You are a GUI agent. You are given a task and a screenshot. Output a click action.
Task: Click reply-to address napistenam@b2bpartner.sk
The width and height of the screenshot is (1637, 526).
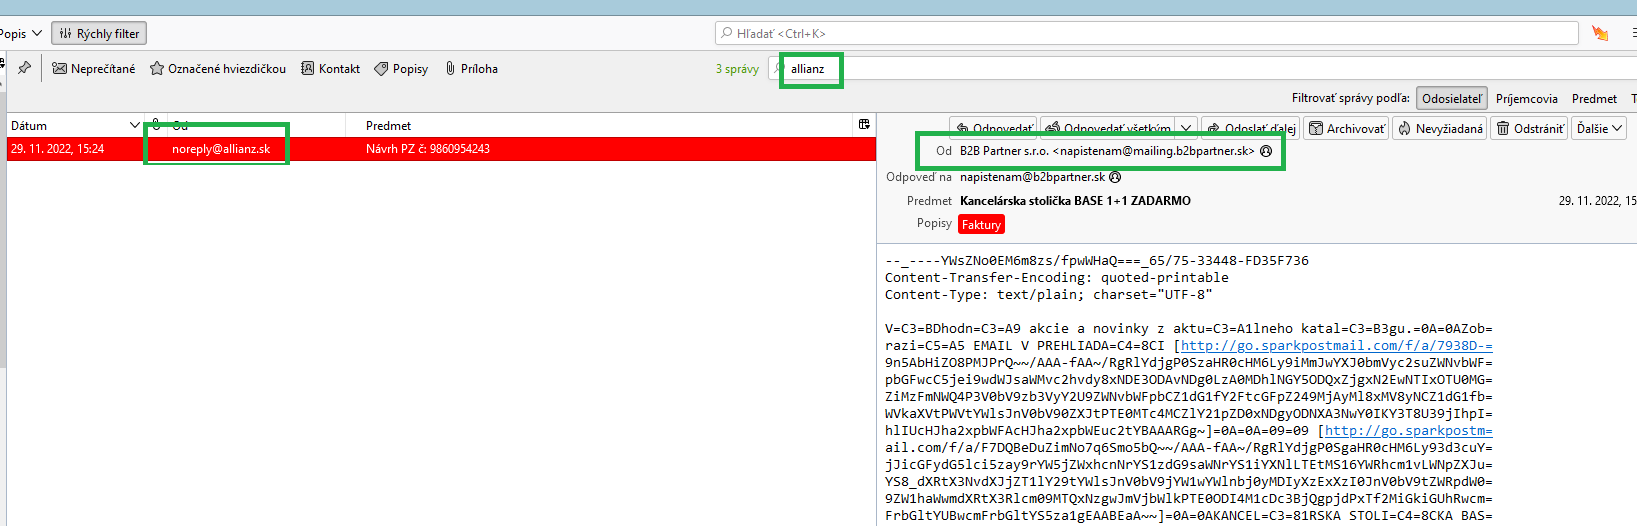point(1032,177)
